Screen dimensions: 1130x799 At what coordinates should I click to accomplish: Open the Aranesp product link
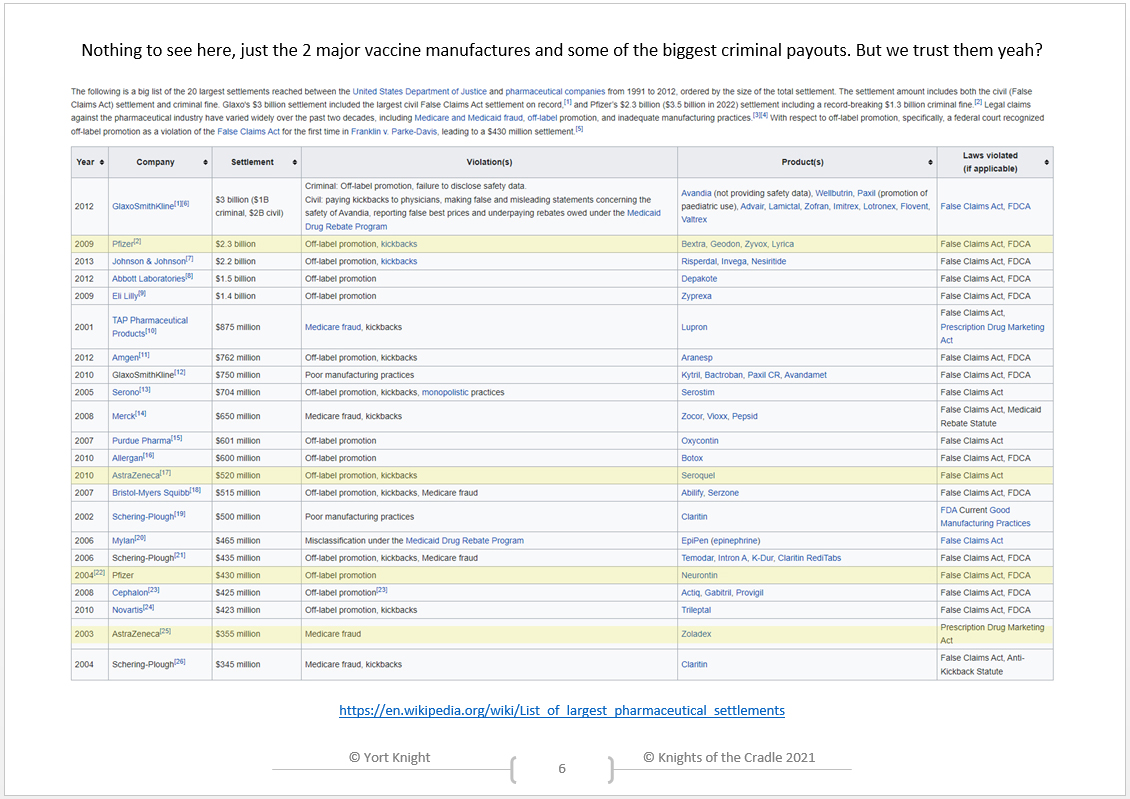click(697, 357)
